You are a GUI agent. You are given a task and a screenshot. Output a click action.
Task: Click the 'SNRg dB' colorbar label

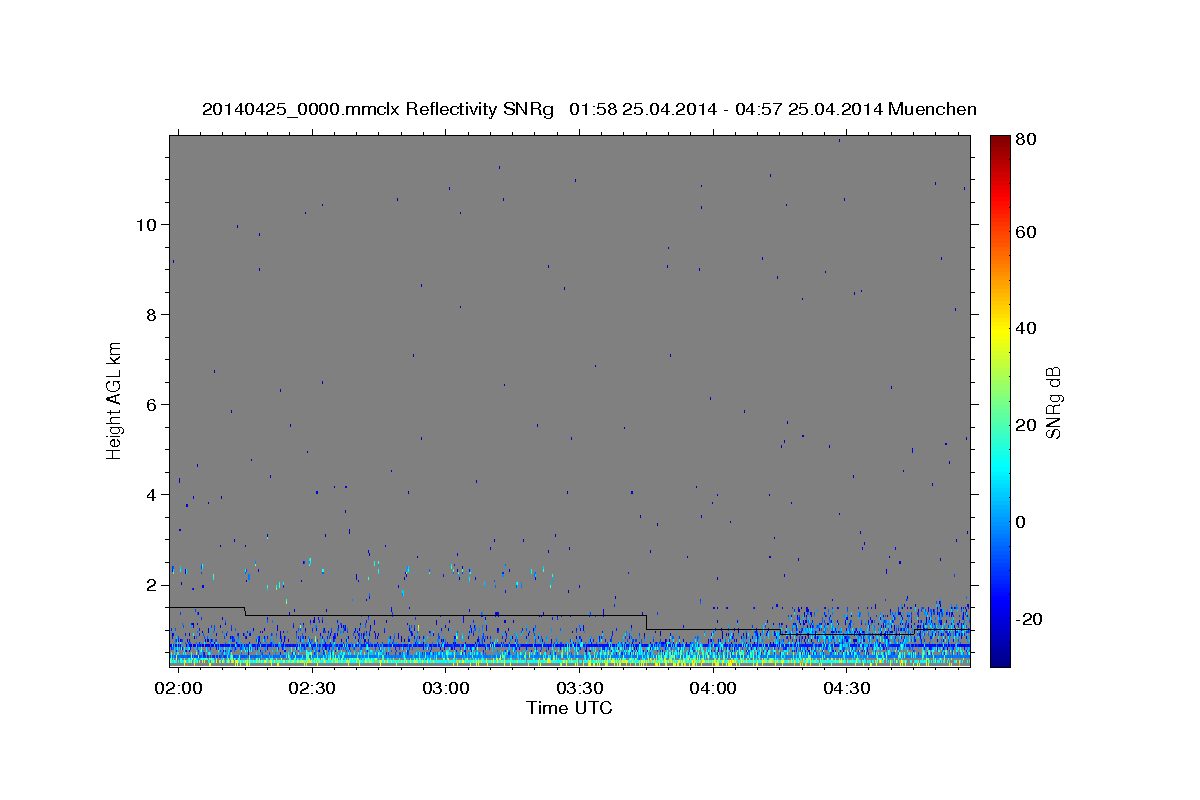click(1053, 401)
